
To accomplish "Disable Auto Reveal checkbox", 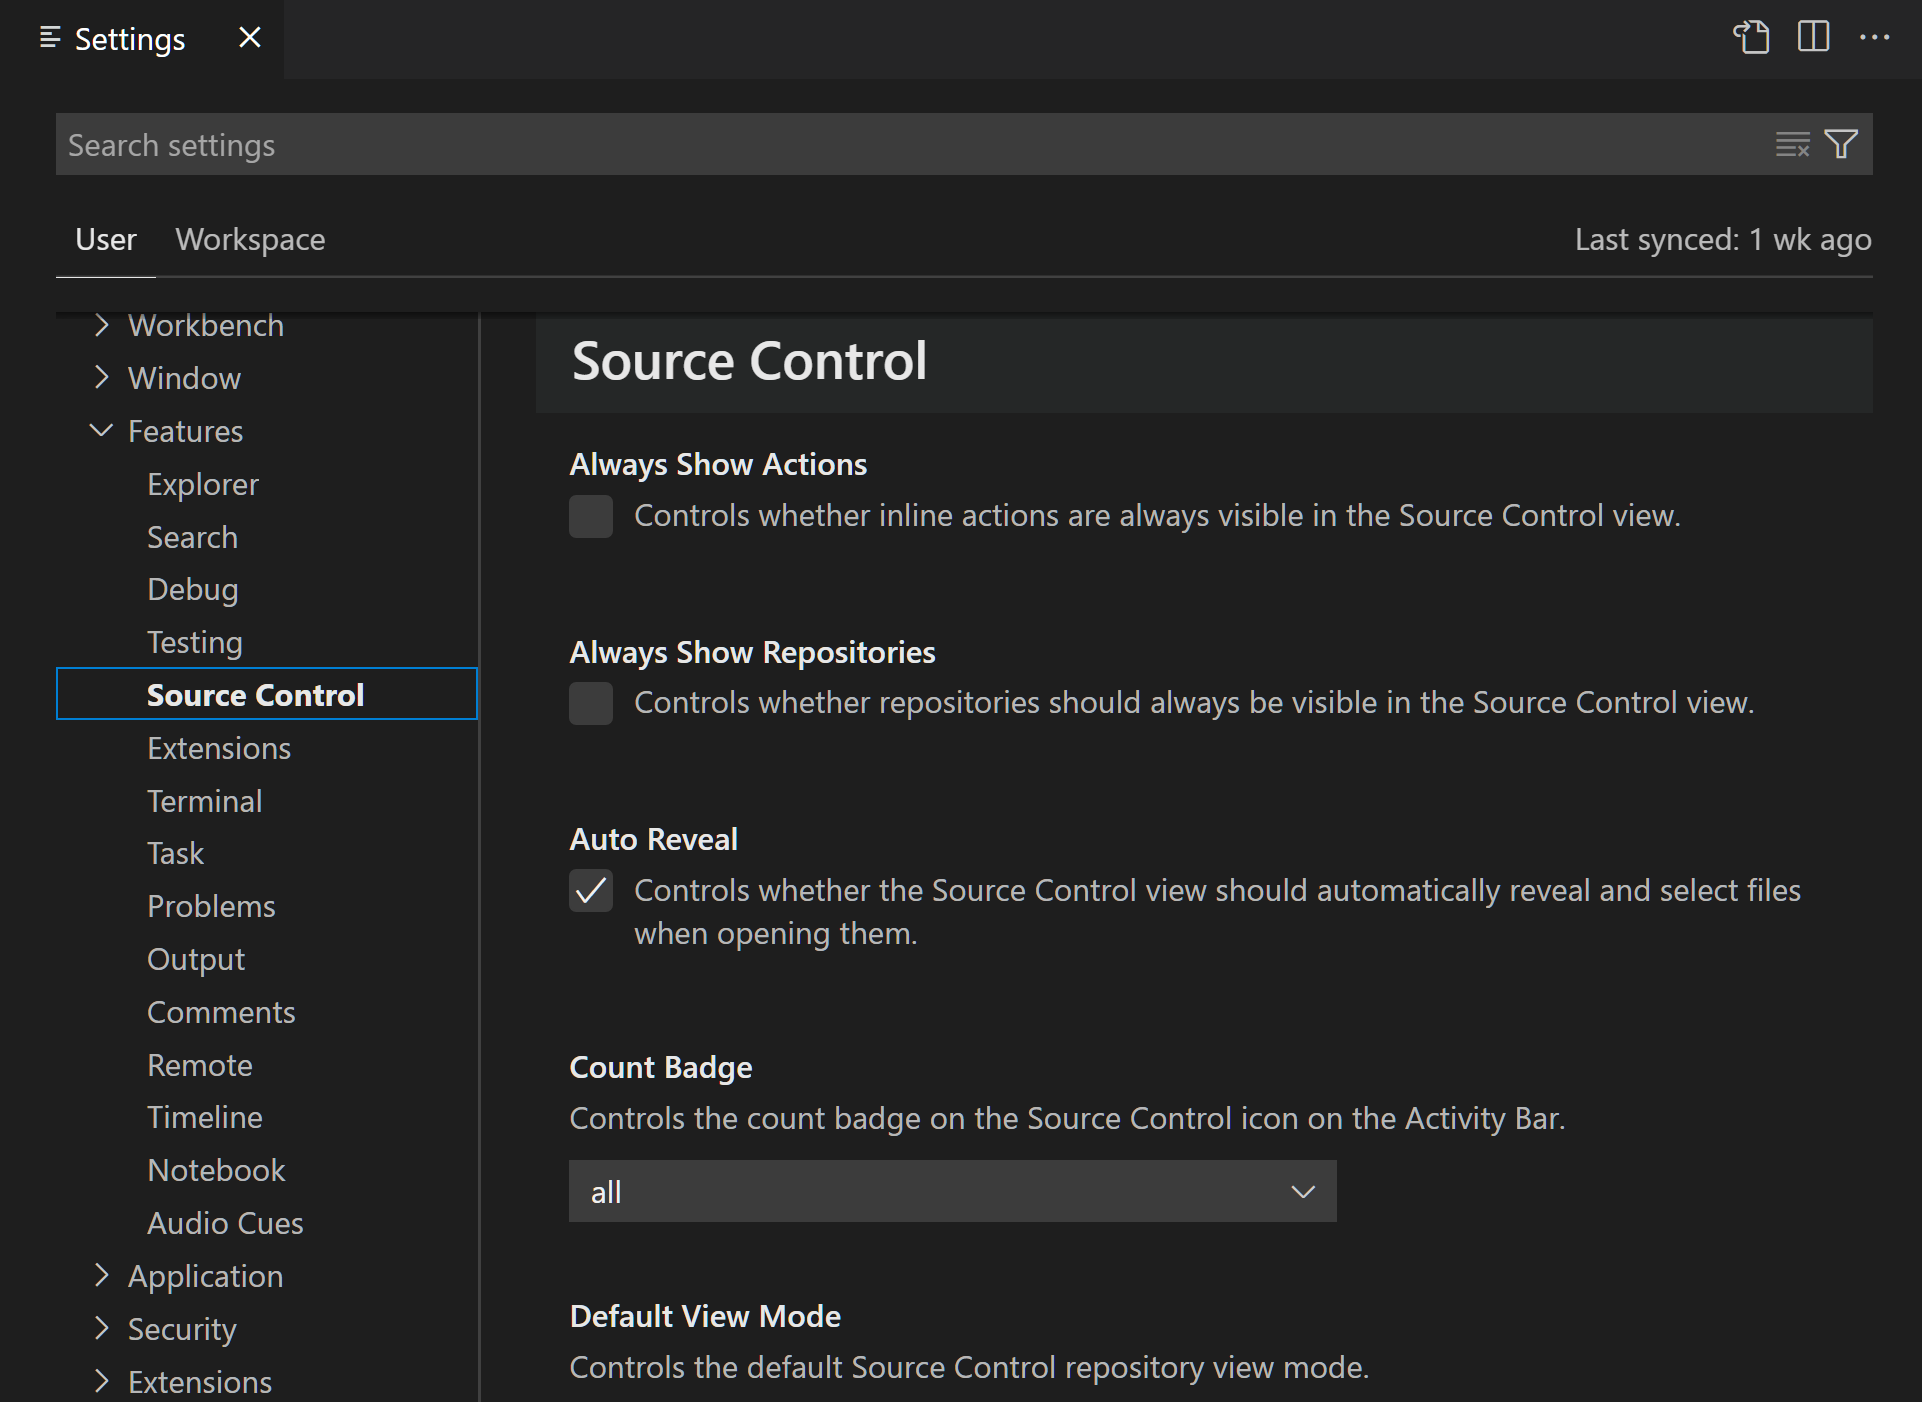I will tap(591, 890).
